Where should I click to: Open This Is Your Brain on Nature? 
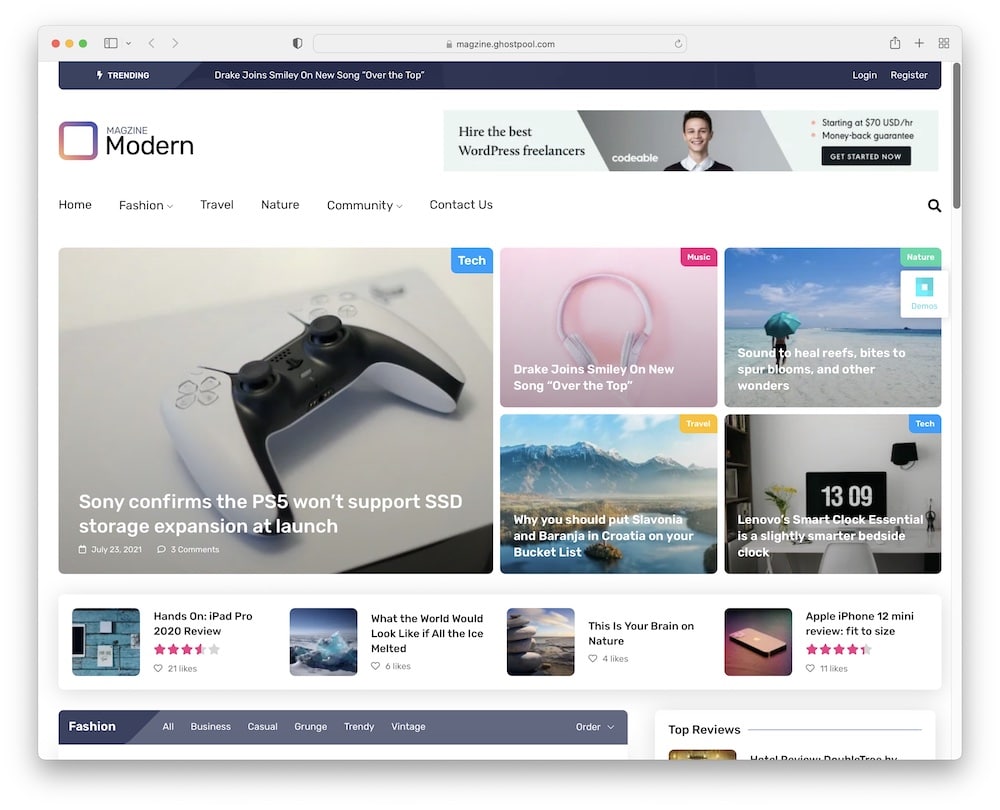click(x=641, y=633)
